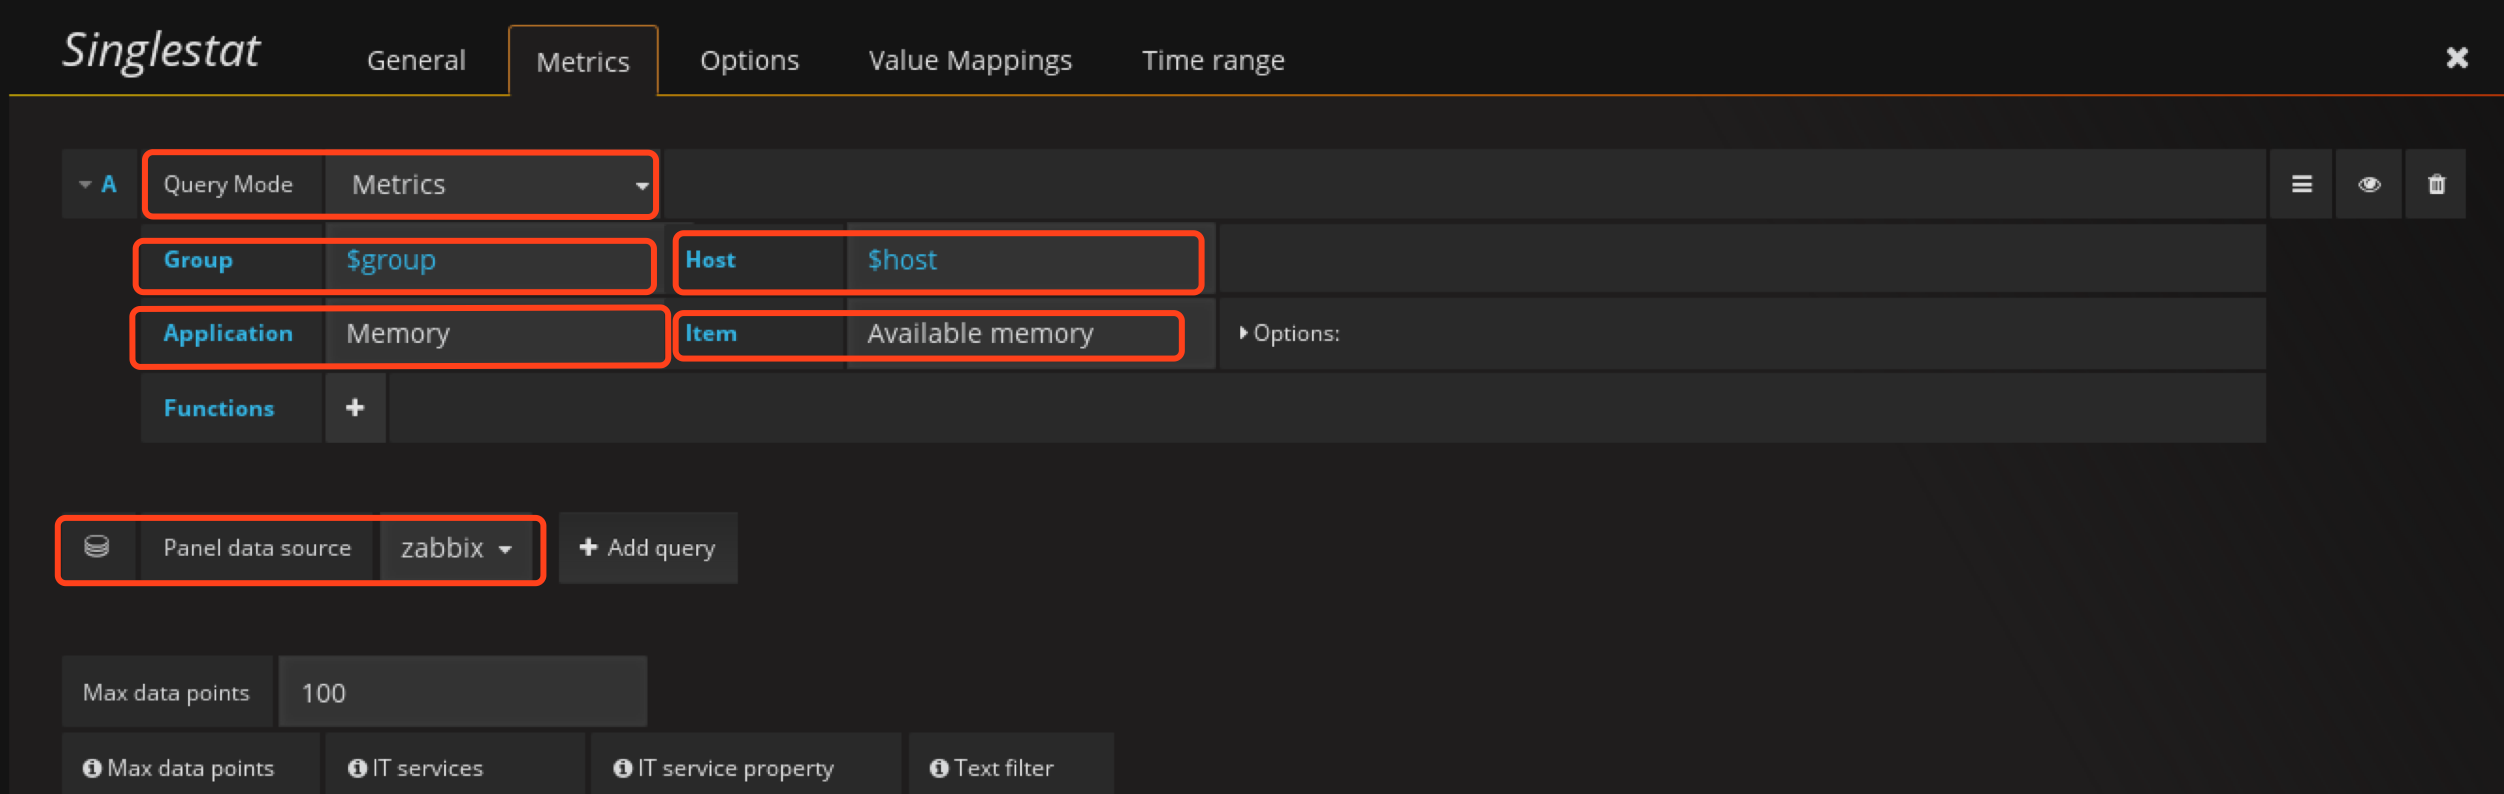Click the database icon beside Panel data source
The image size is (2504, 794).
tap(97, 547)
